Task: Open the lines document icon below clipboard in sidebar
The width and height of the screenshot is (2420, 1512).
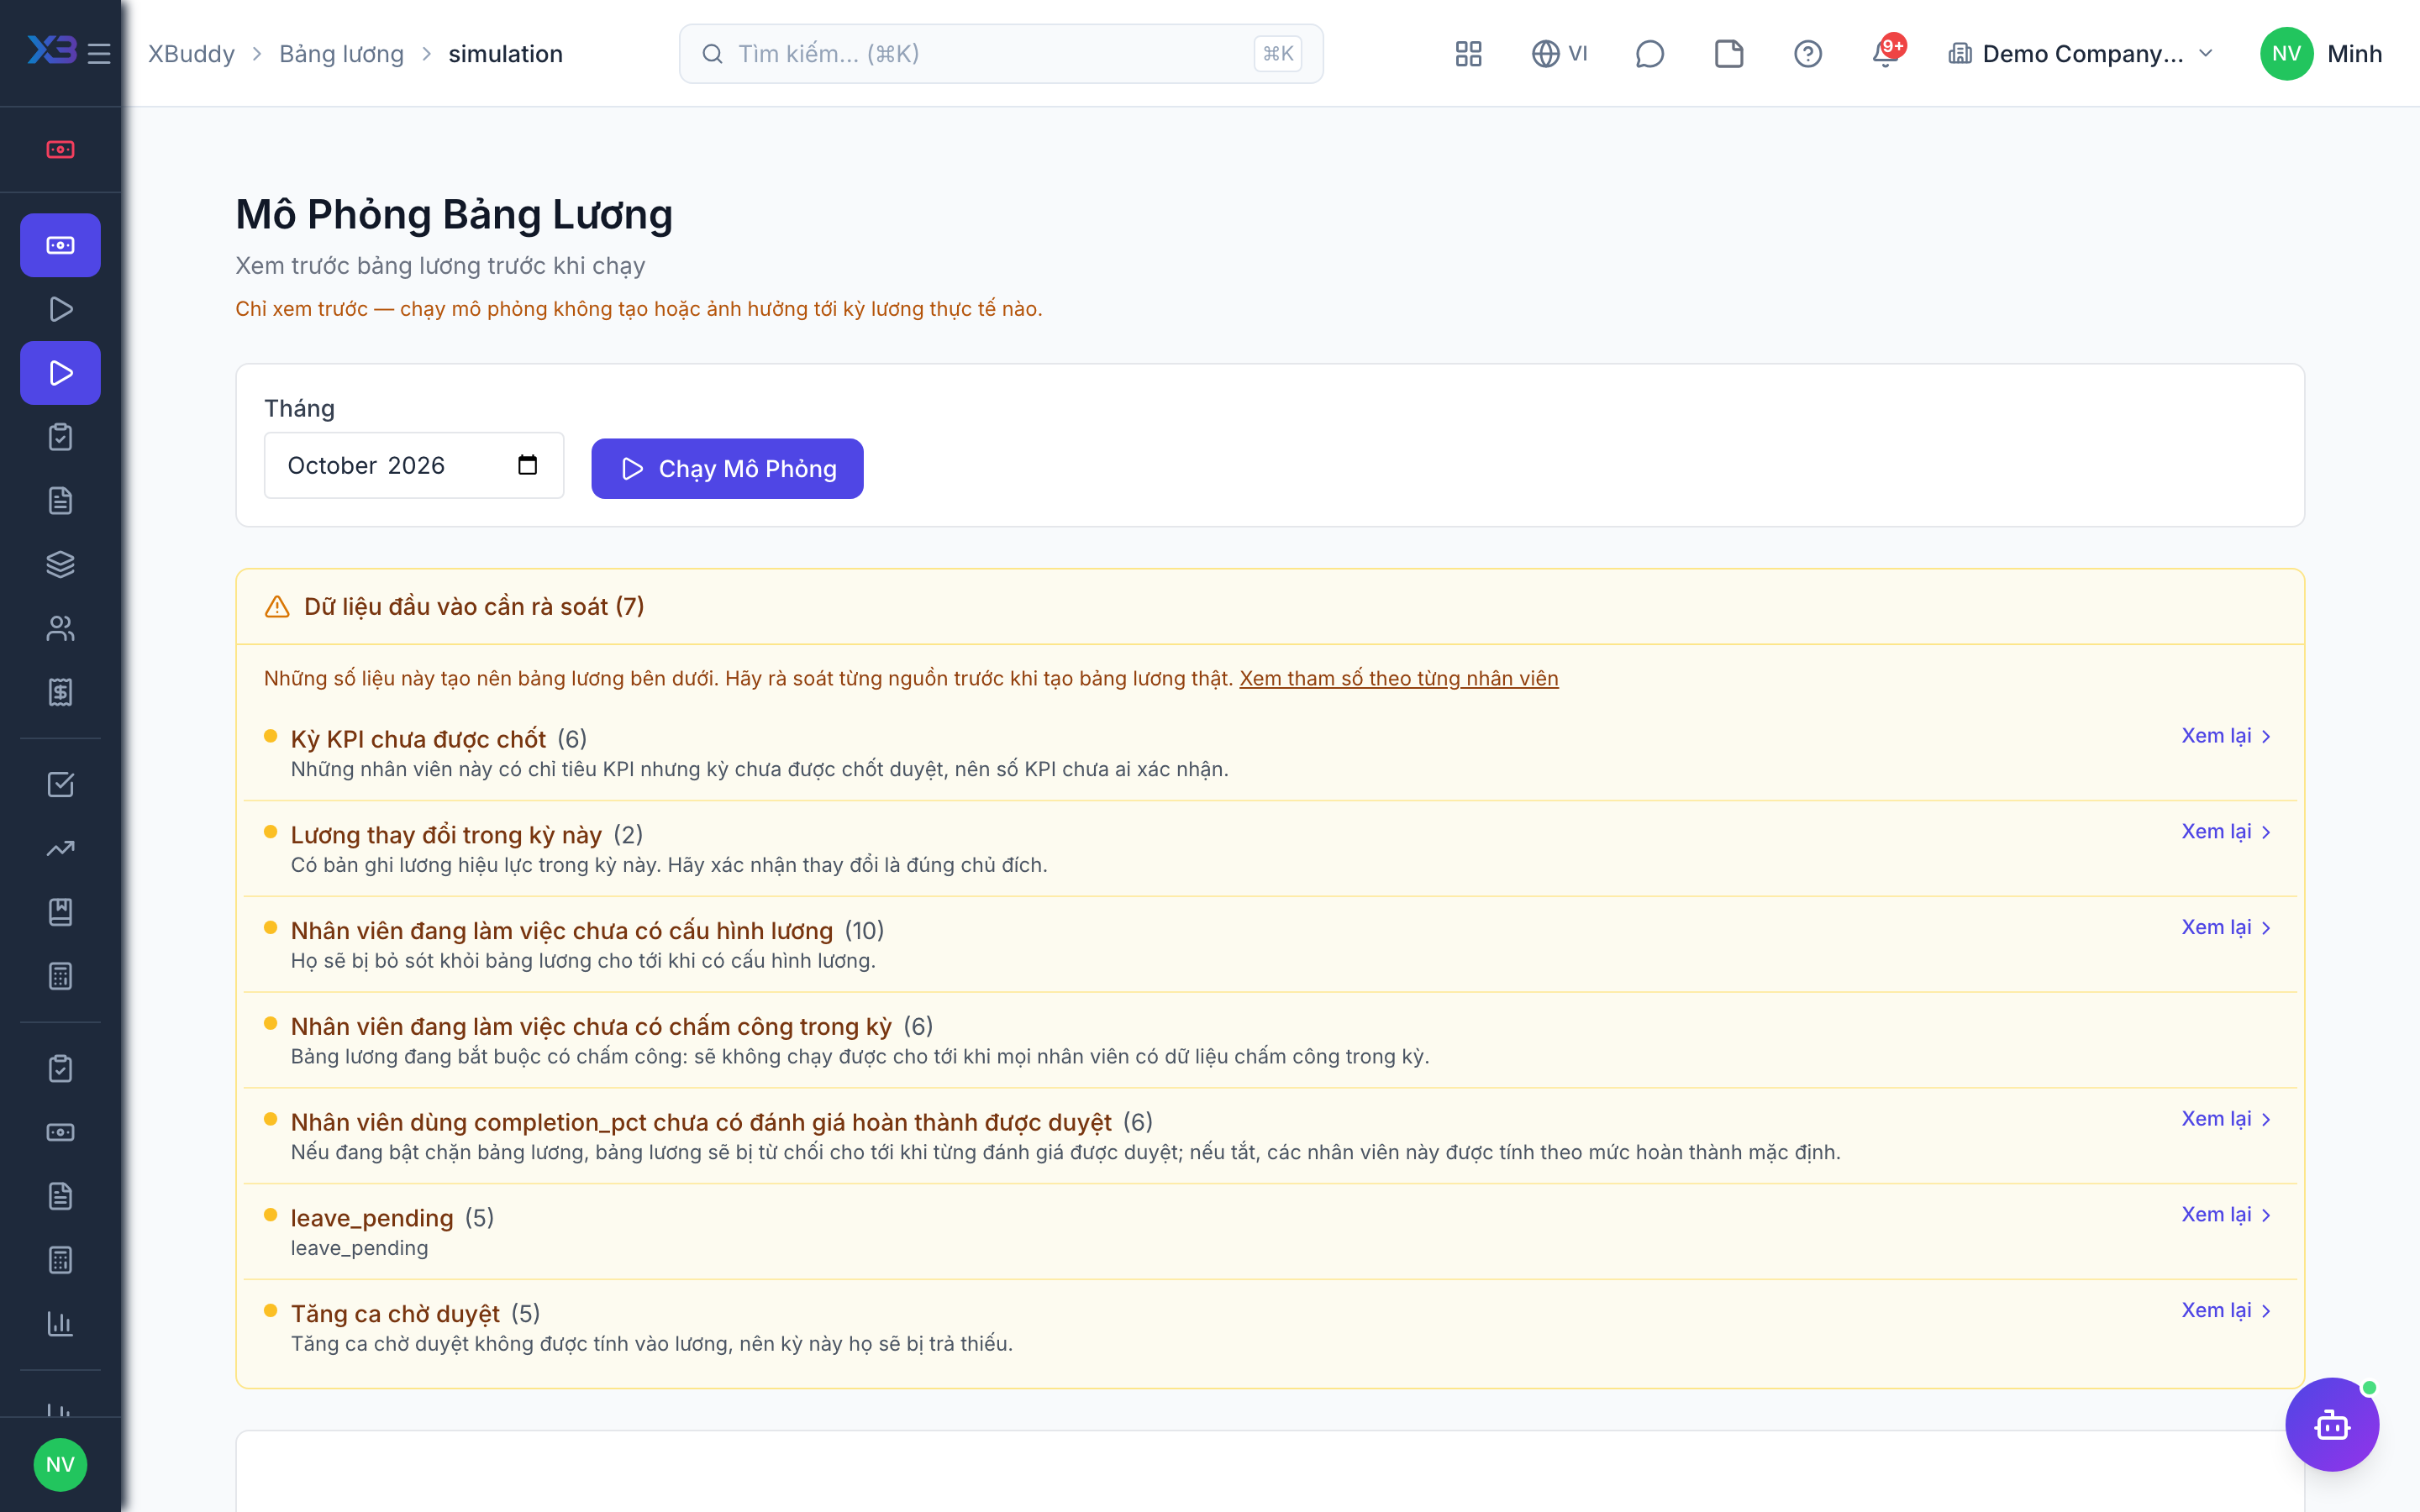Action: coord(60,500)
